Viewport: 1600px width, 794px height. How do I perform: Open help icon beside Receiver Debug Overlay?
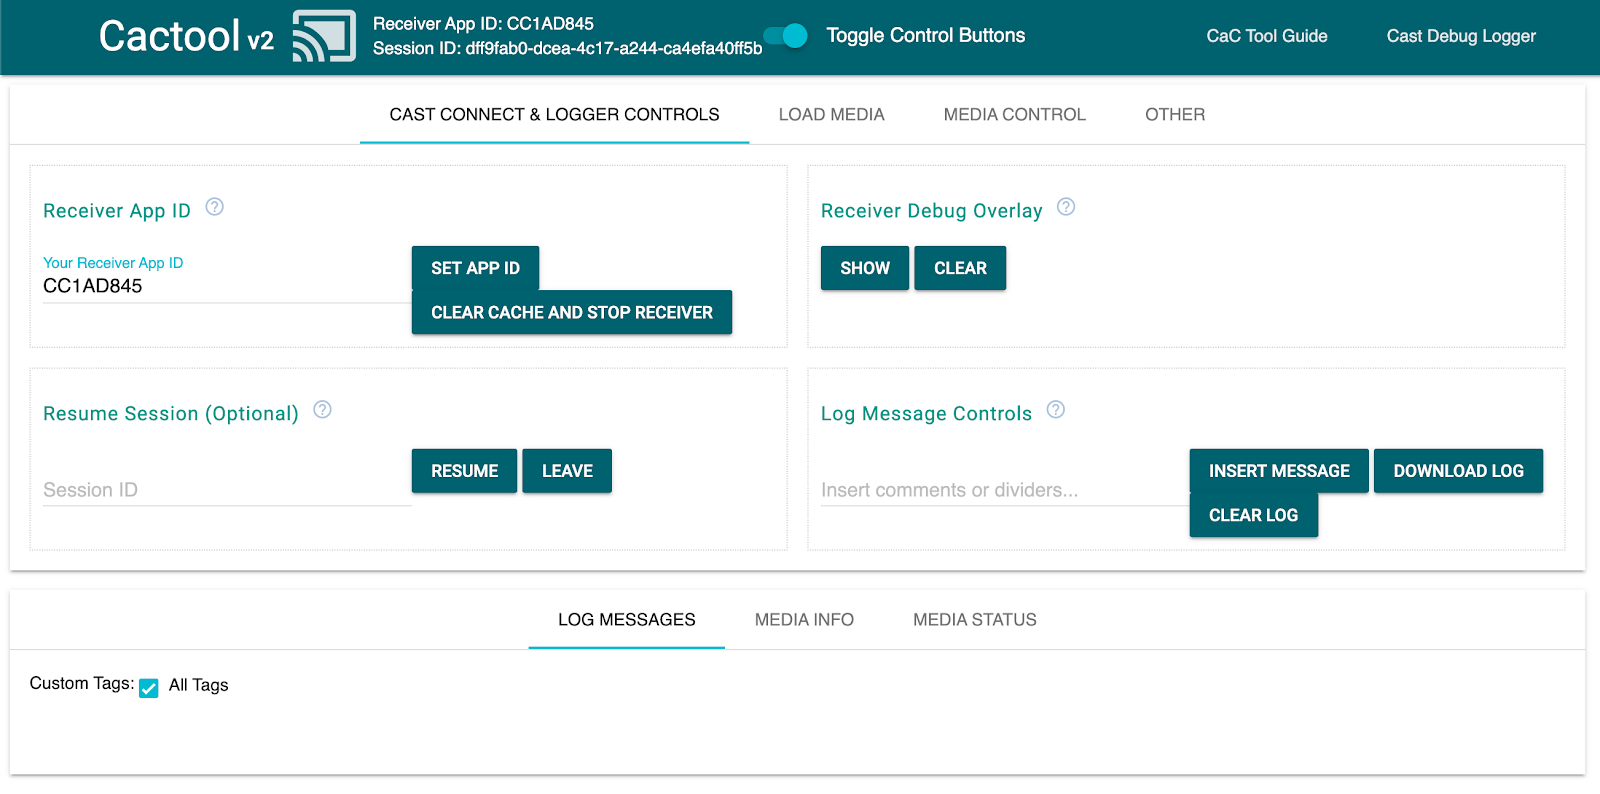(1066, 207)
